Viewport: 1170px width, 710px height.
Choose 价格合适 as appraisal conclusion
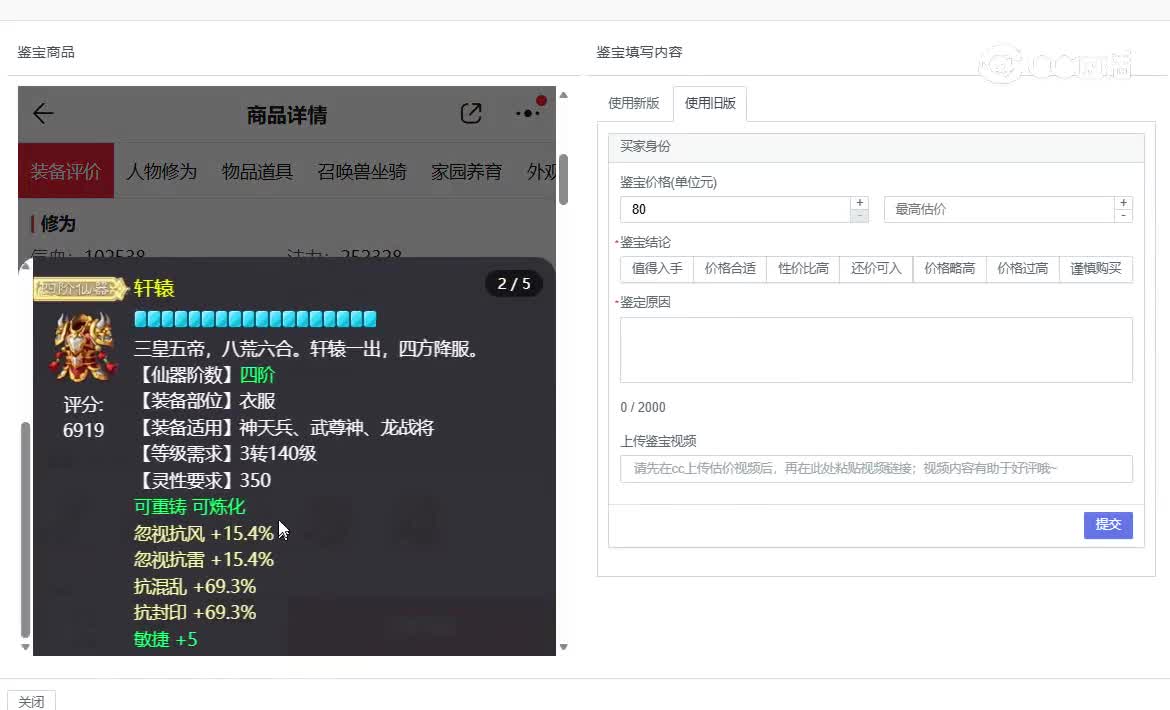(x=730, y=269)
